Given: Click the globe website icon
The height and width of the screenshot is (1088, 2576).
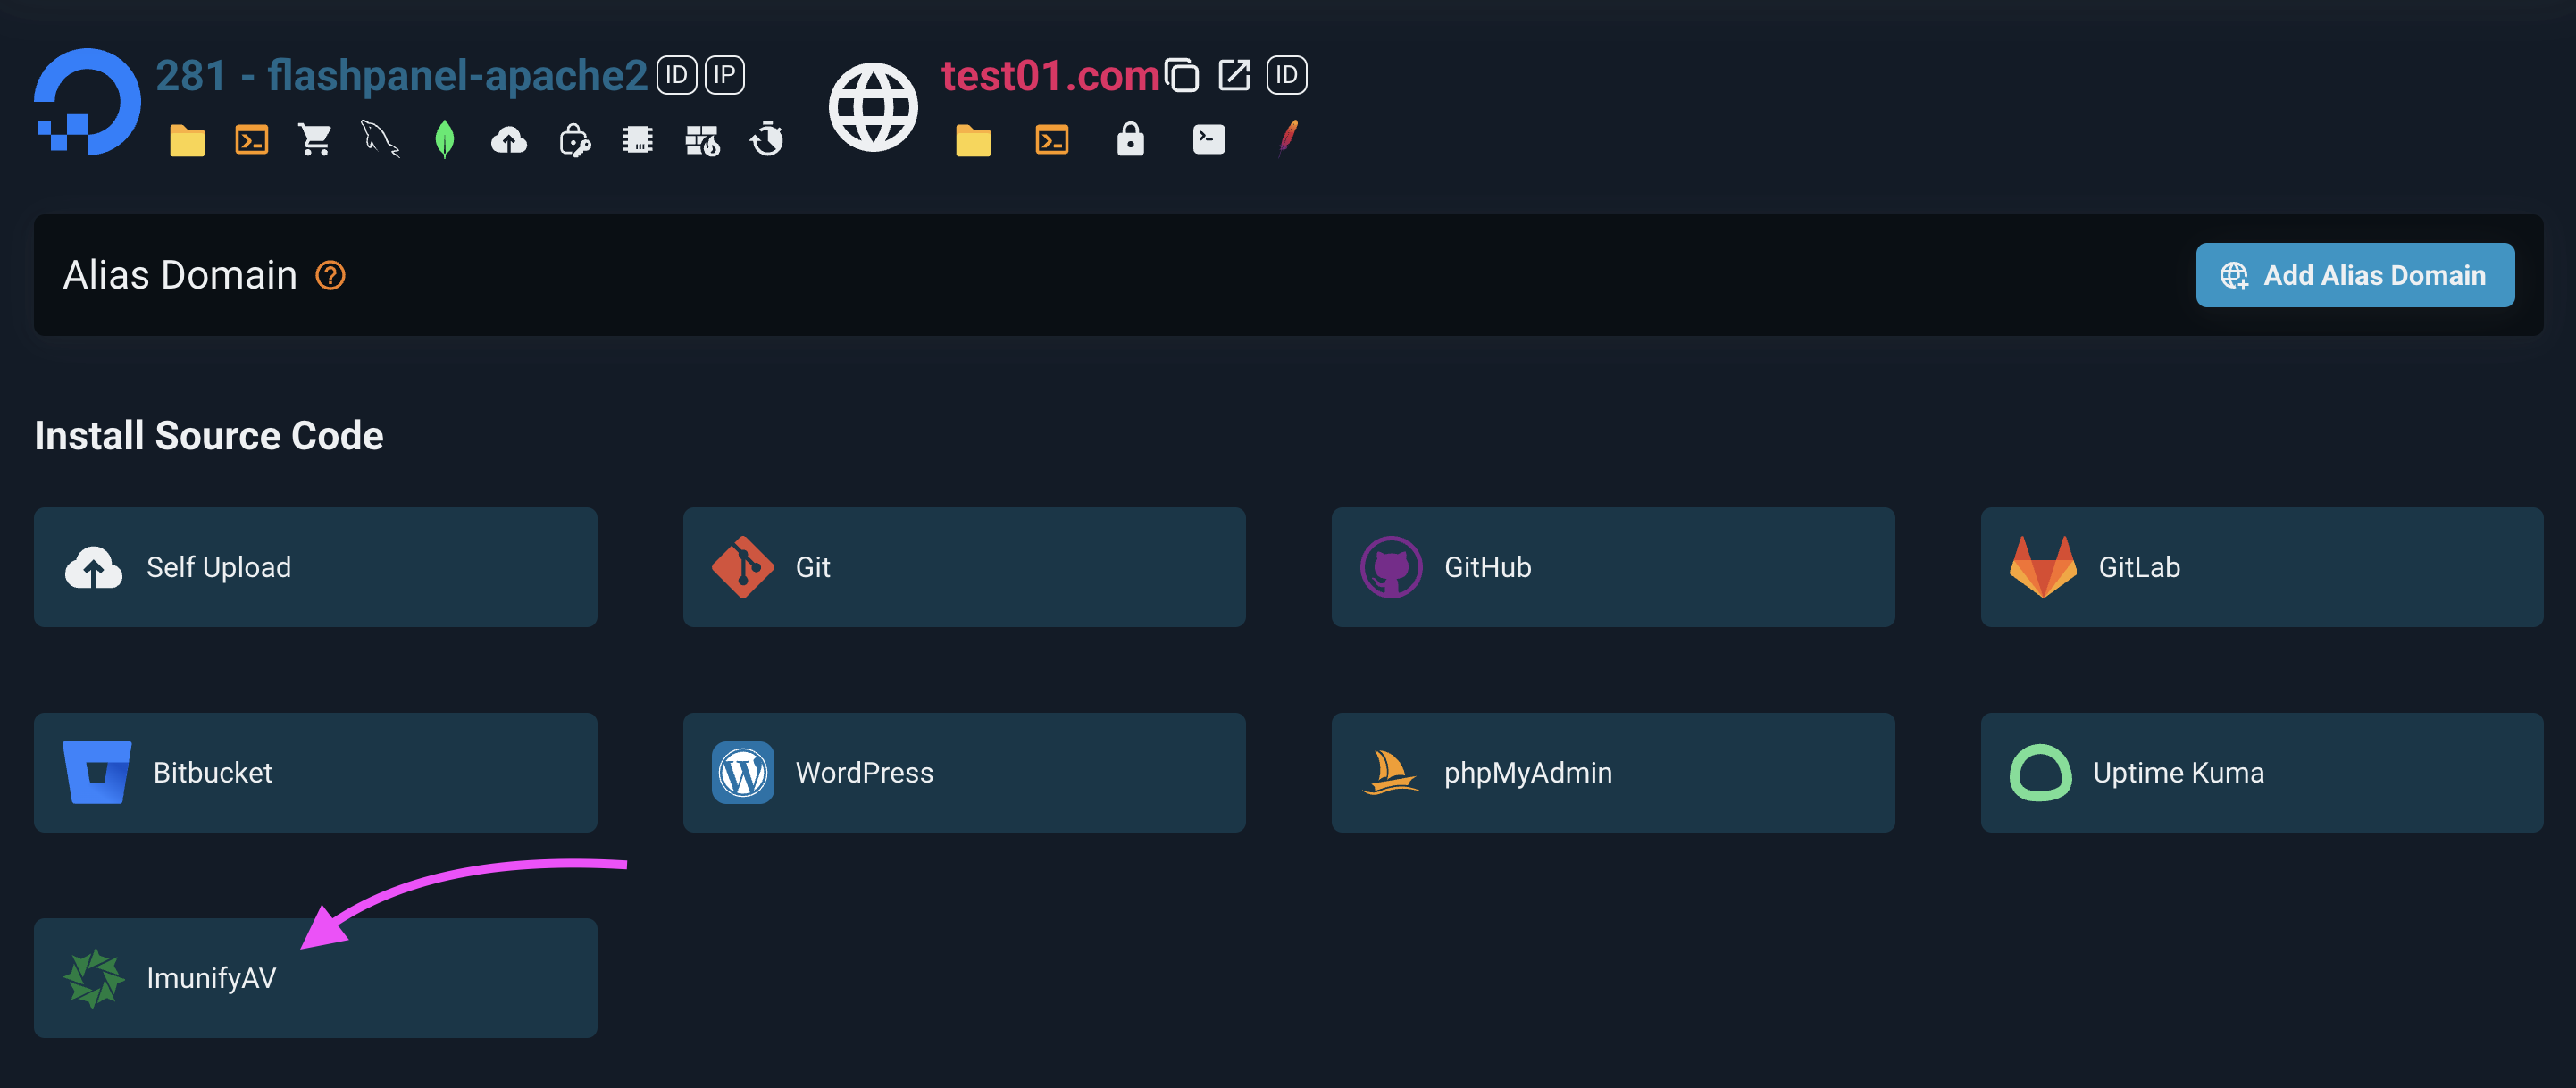Looking at the screenshot, I should click(873, 107).
